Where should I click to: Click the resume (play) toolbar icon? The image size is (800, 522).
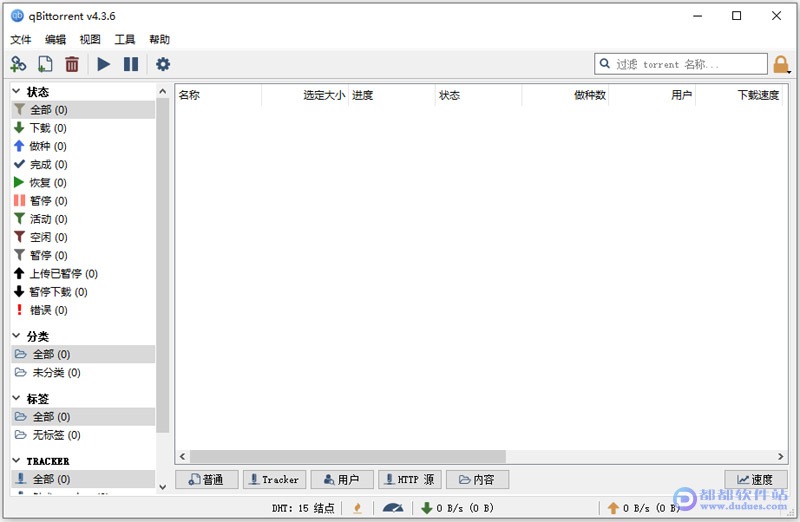point(104,64)
